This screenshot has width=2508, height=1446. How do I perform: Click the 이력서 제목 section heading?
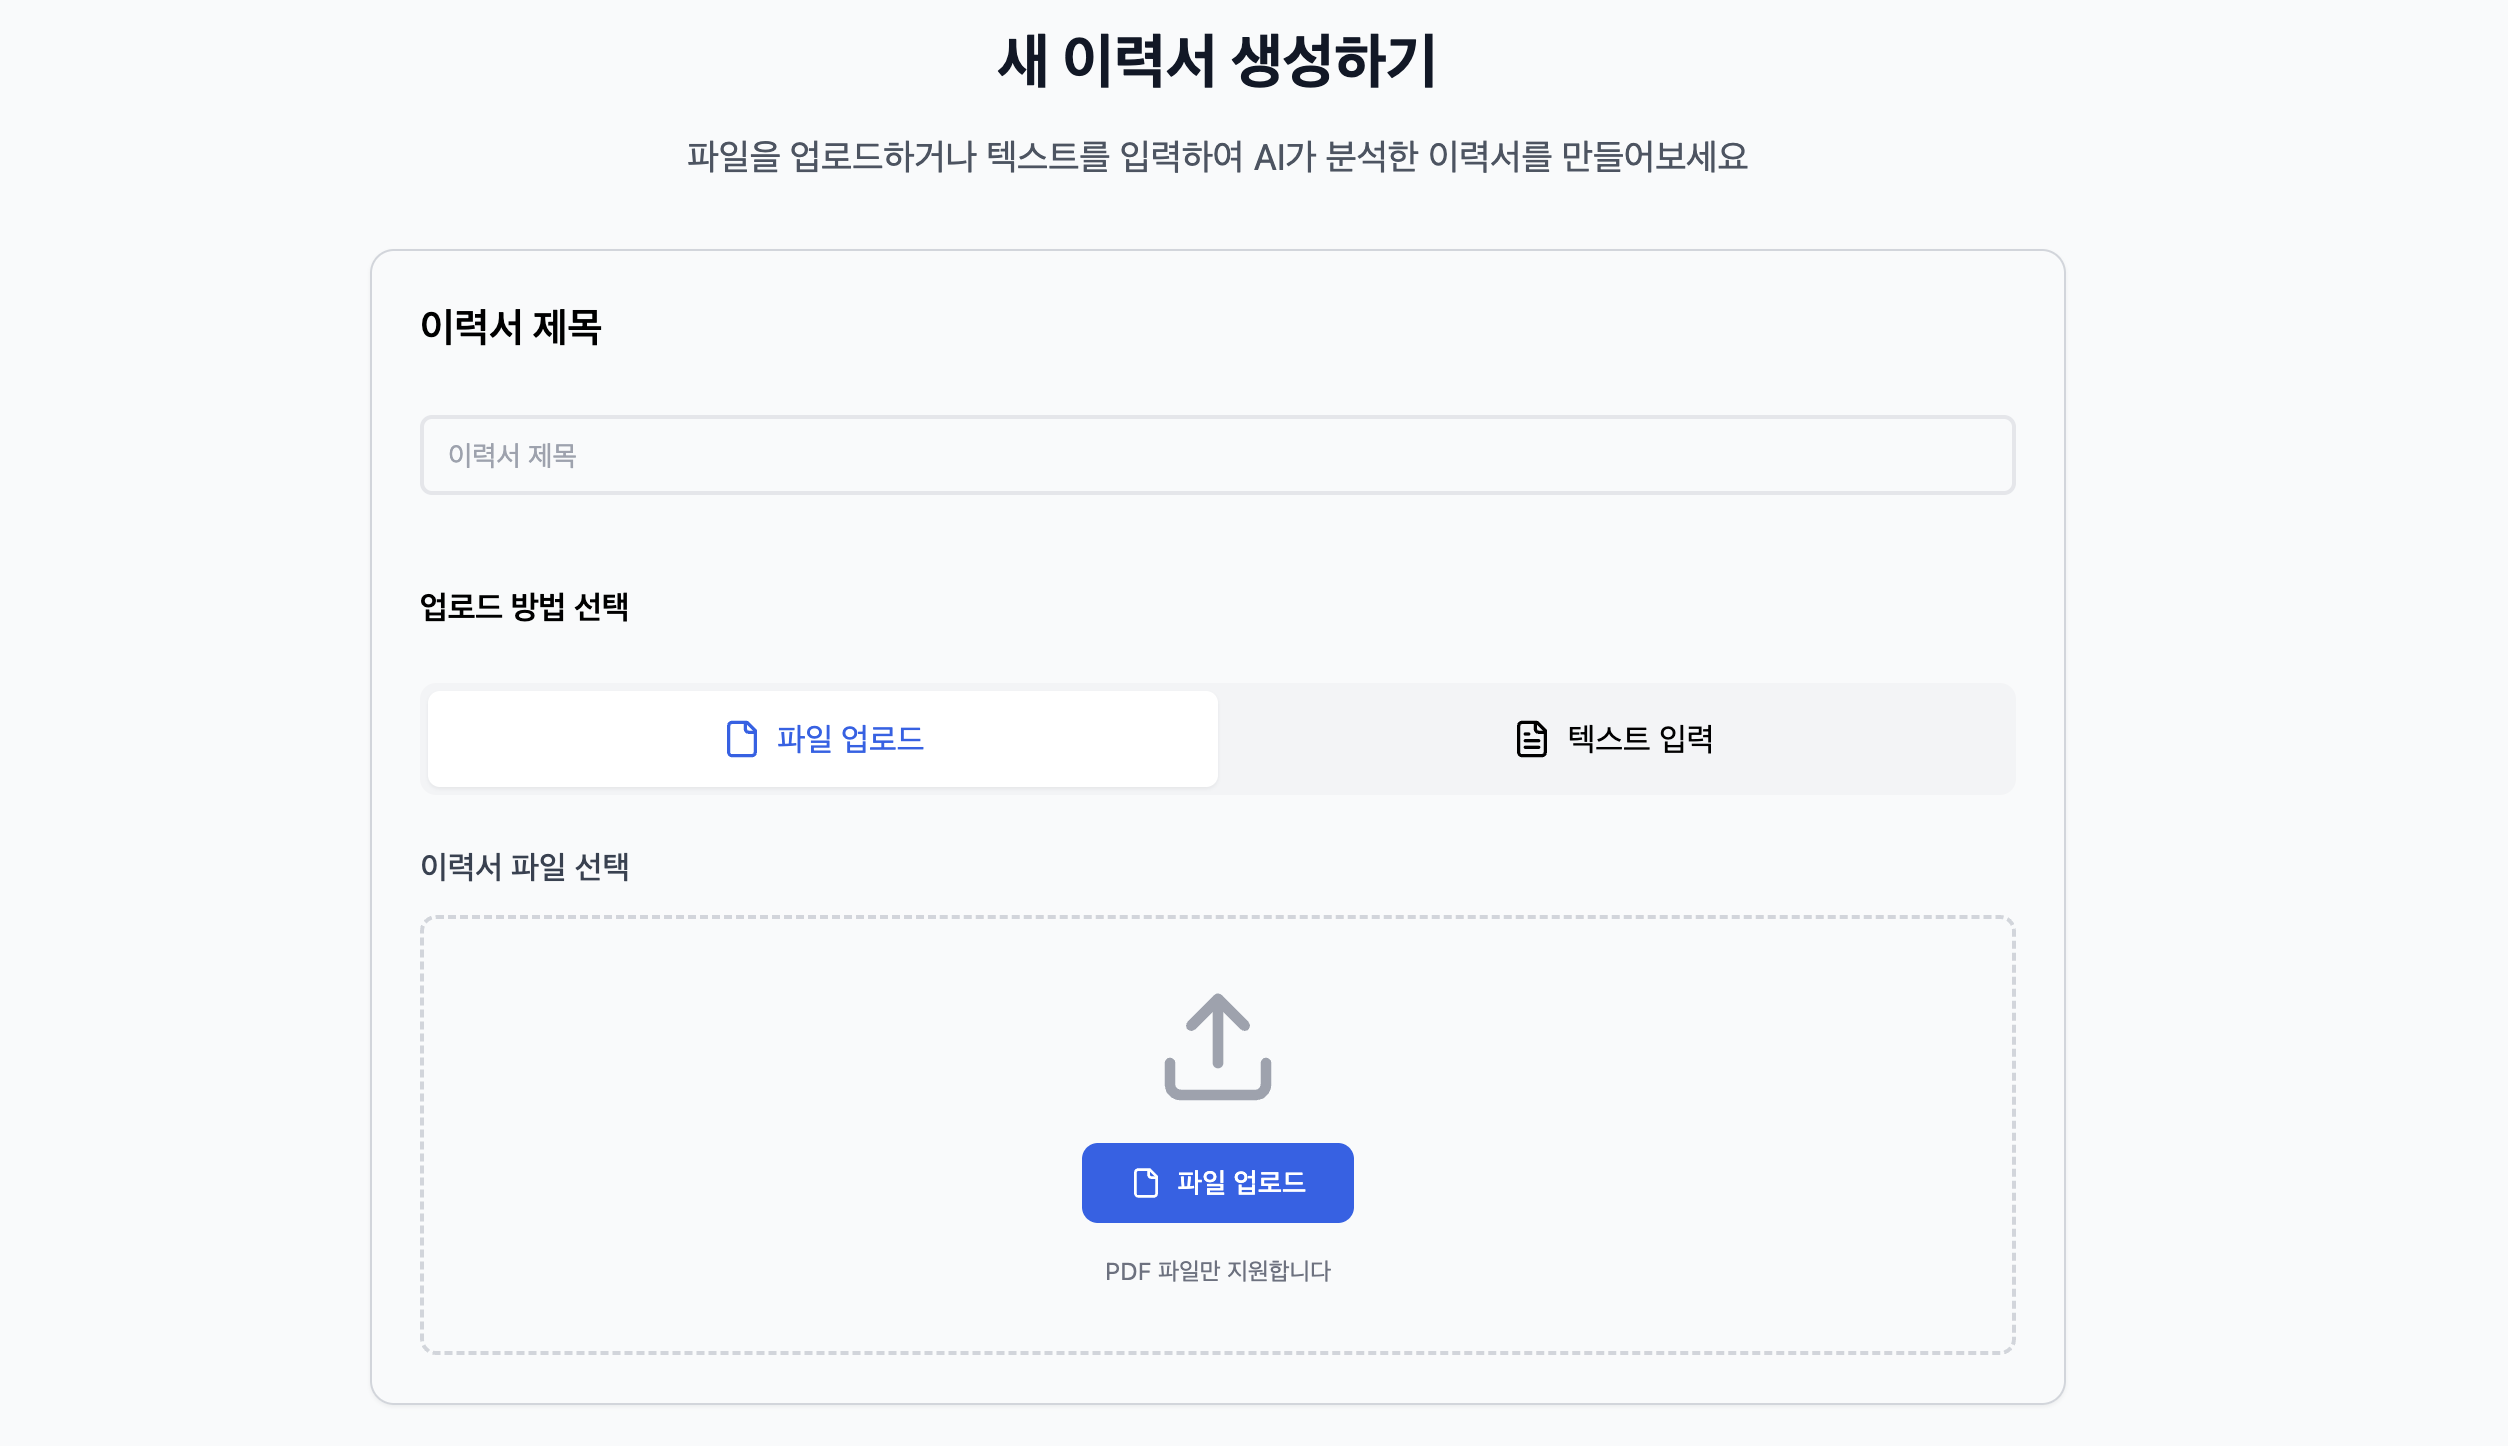coord(510,327)
